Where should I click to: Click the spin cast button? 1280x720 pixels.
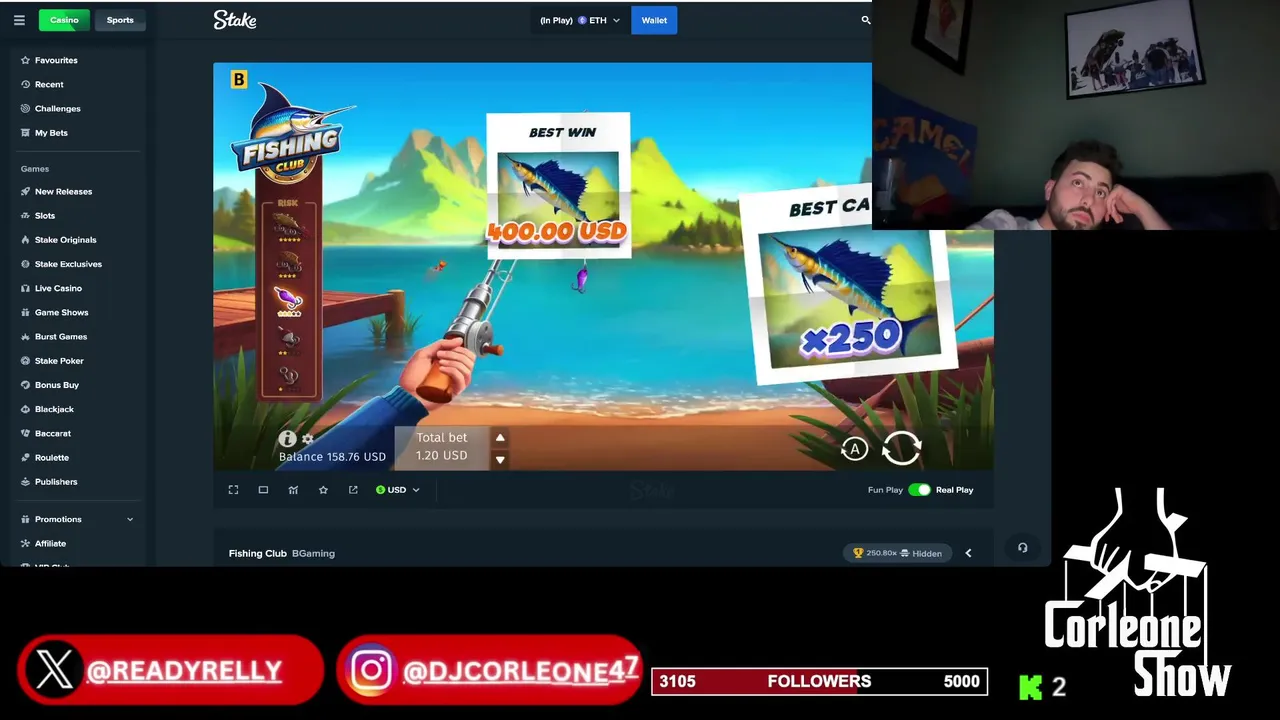[x=902, y=448]
